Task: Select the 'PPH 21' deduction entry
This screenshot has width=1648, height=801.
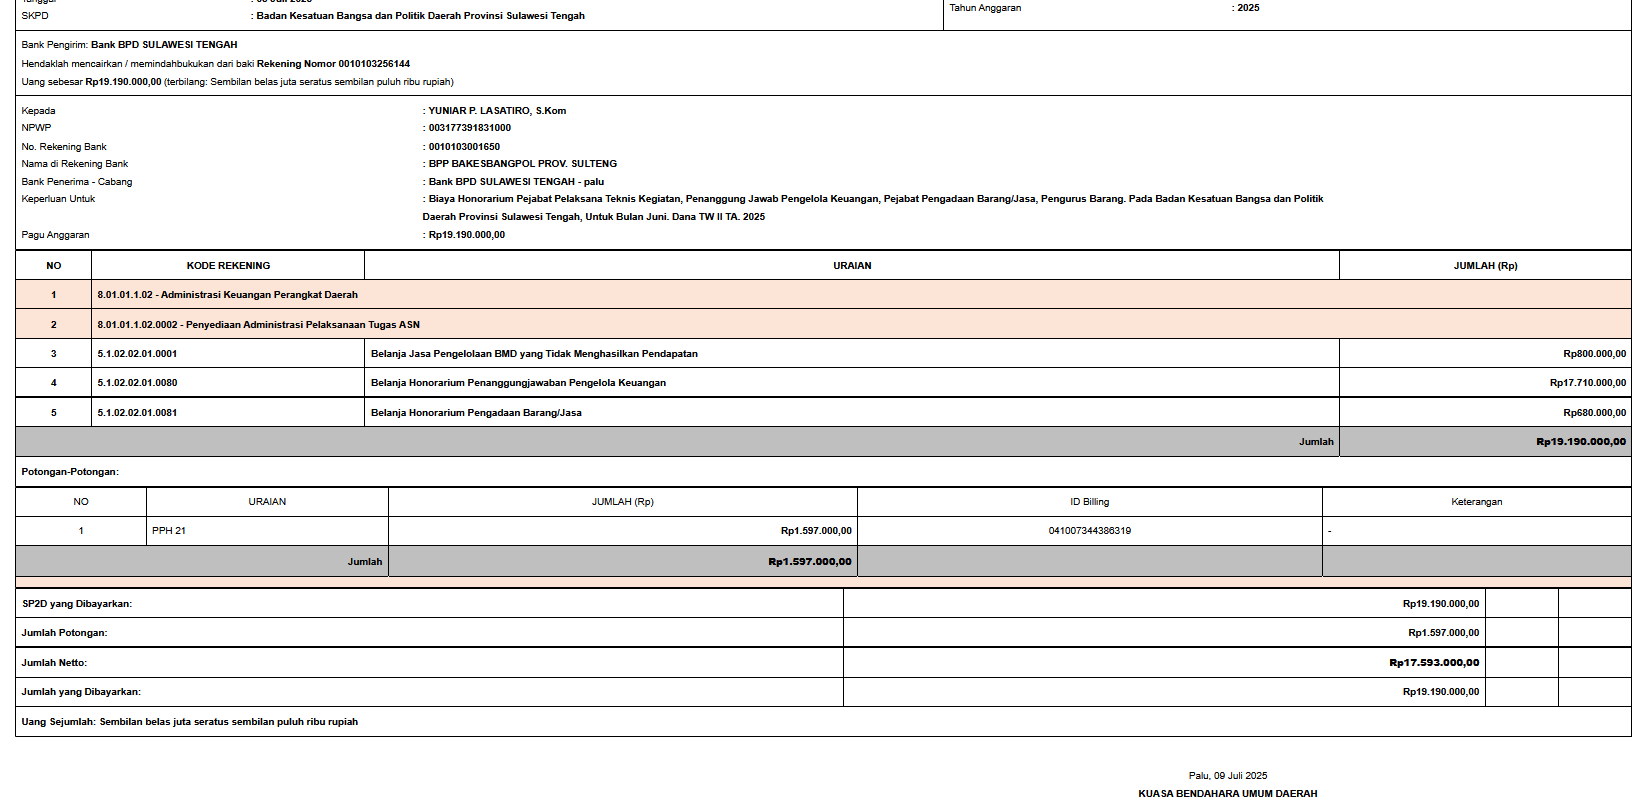Action: coord(169,531)
